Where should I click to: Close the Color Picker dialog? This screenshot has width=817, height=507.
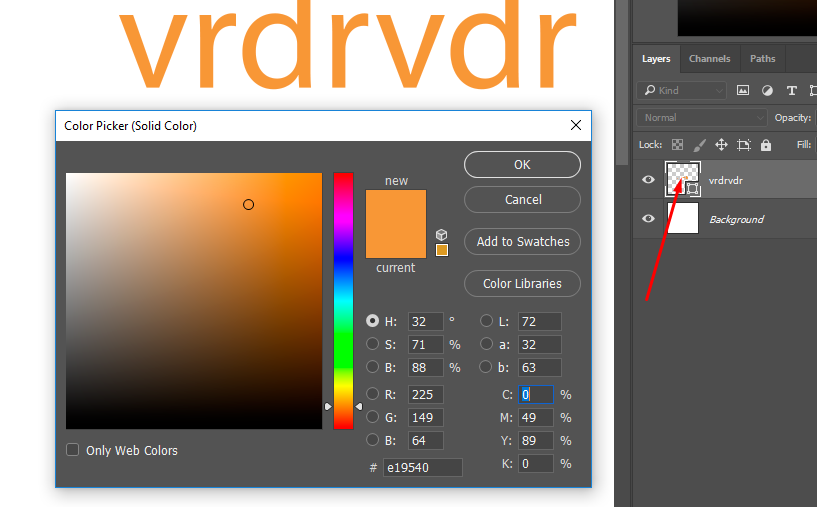point(576,125)
